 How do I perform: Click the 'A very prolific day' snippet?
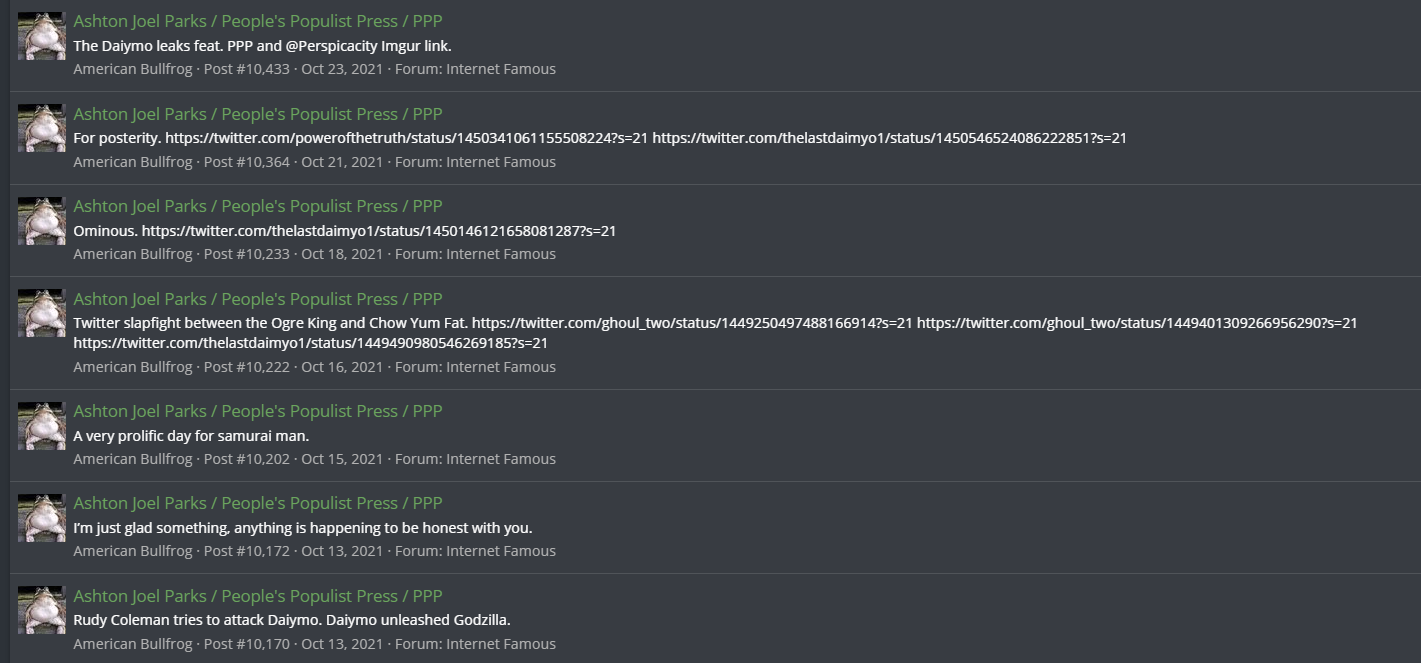tap(191, 436)
